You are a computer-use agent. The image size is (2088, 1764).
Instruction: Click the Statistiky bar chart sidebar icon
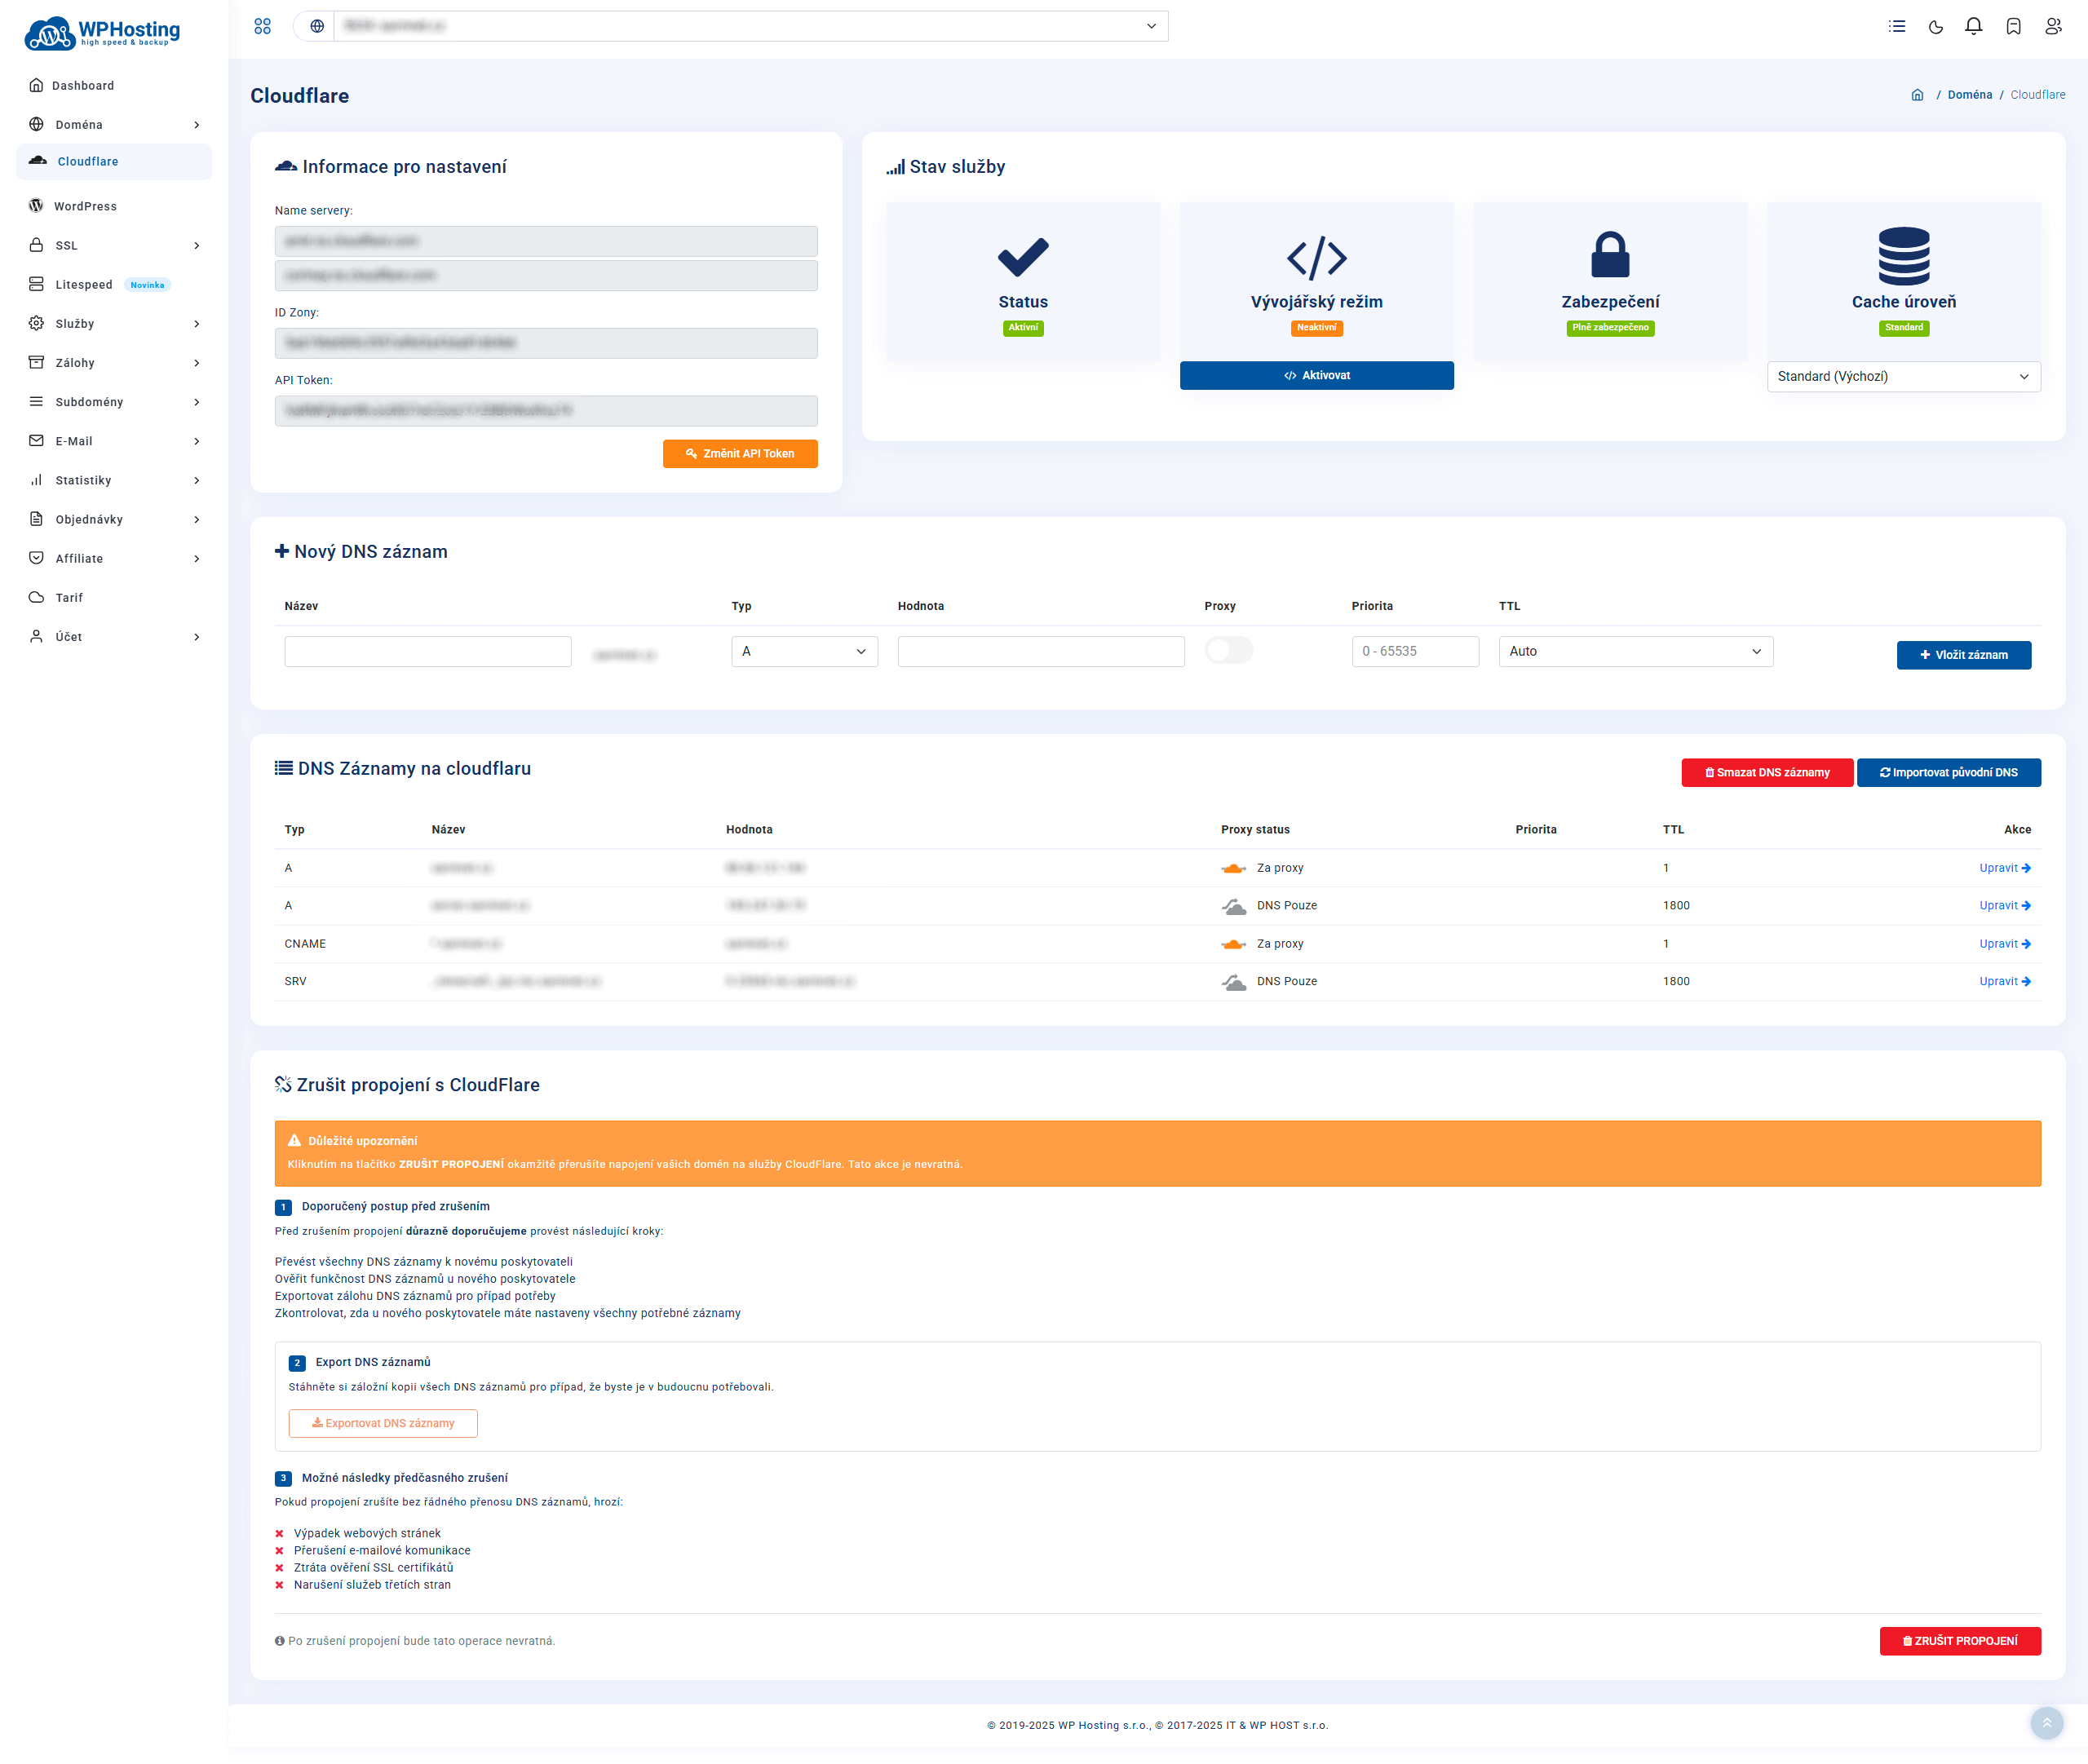pyautogui.click(x=36, y=480)
